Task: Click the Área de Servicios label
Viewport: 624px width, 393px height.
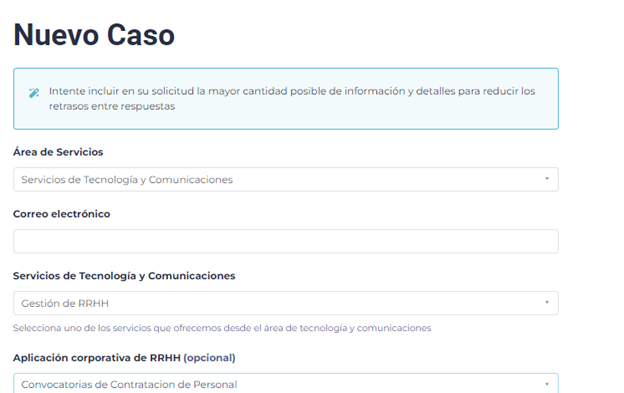Action: pyautogui.click(x=58, y=152)
